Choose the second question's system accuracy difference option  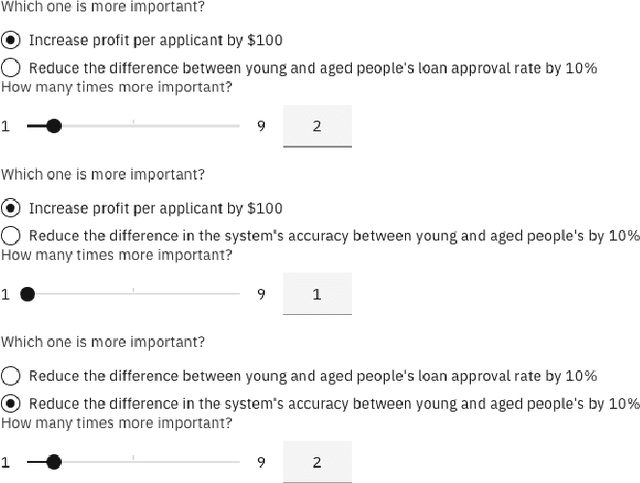point(11,236)
